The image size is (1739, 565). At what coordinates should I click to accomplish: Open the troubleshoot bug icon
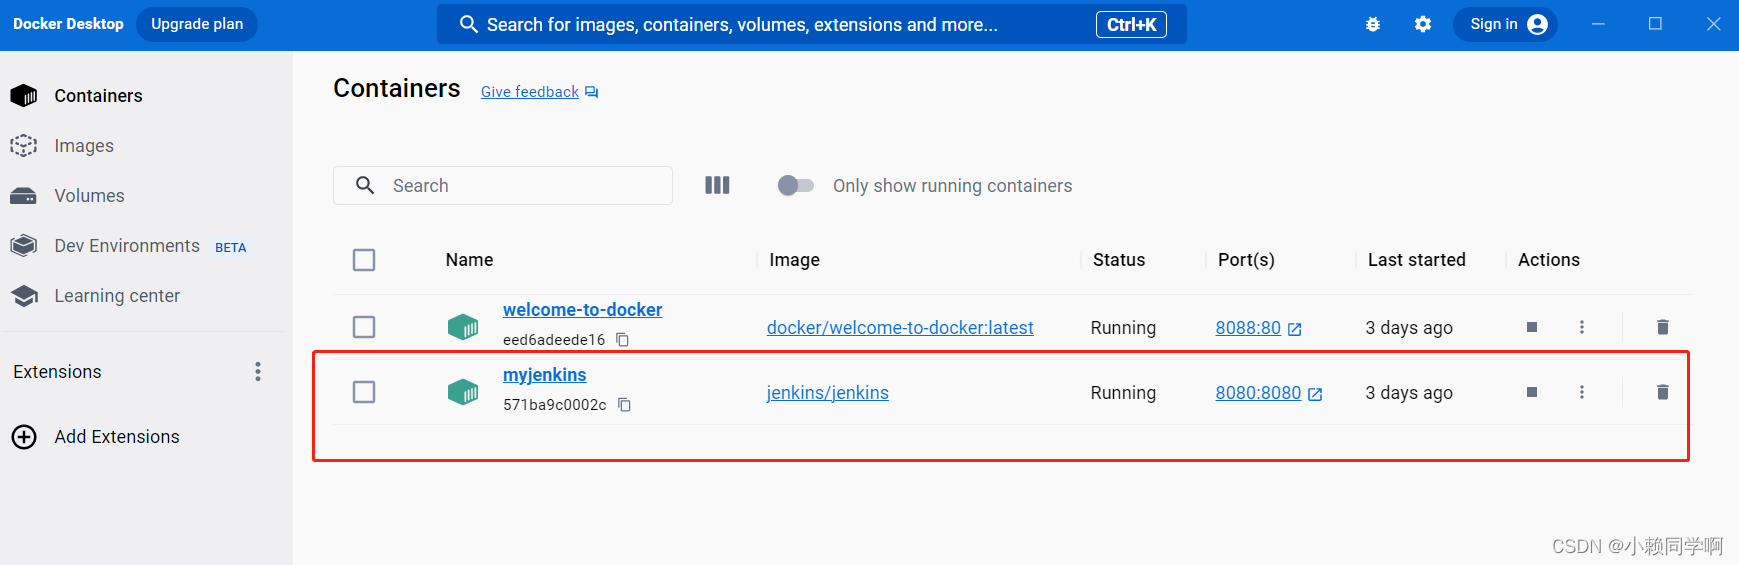click(1373, 24)
